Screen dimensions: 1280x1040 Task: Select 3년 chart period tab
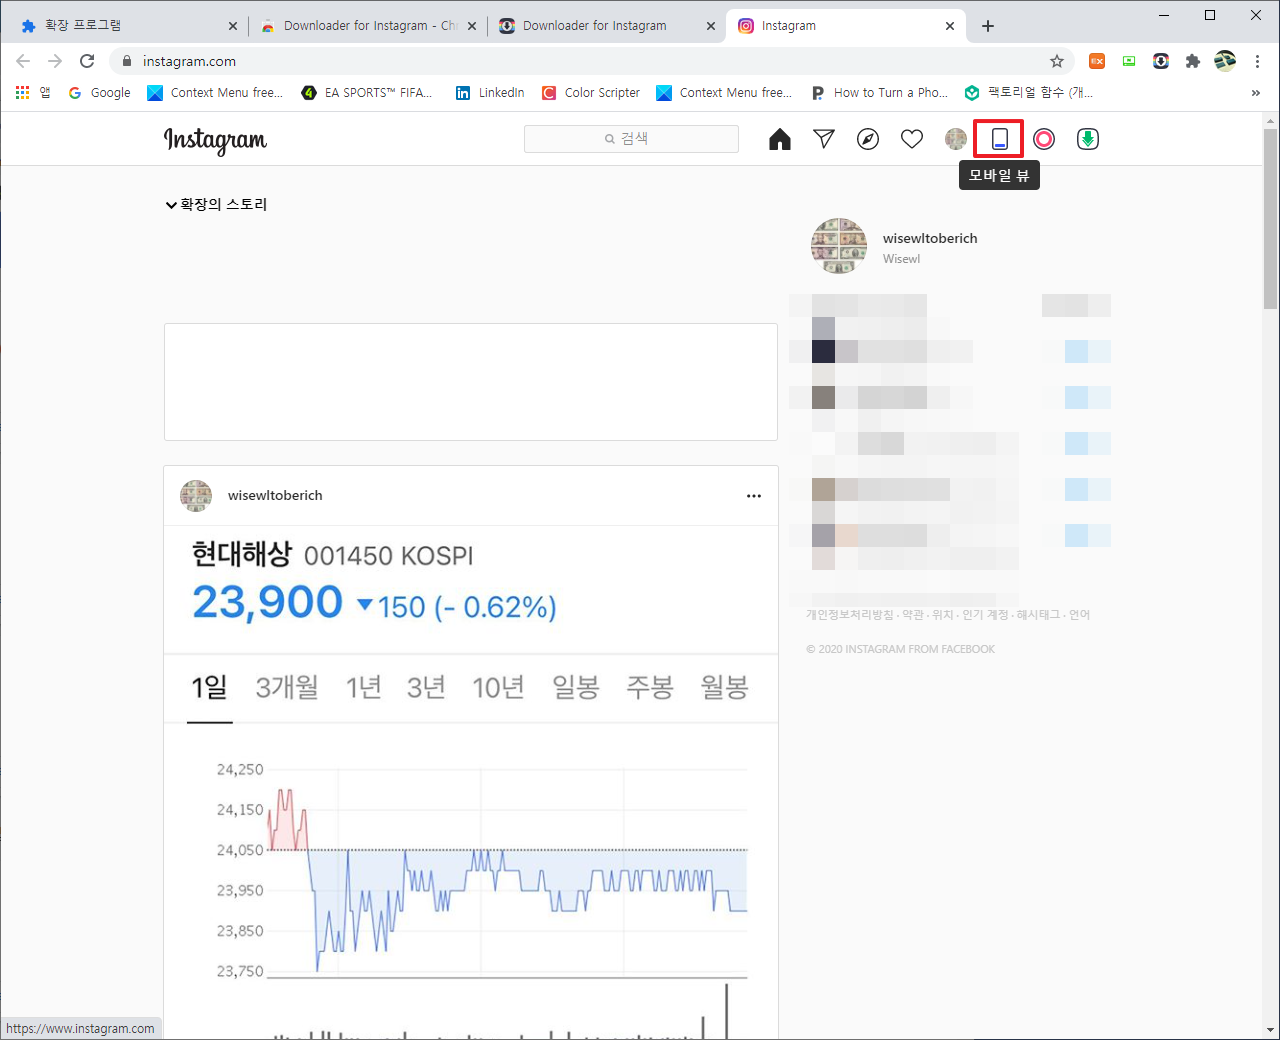tap(426, 687)
